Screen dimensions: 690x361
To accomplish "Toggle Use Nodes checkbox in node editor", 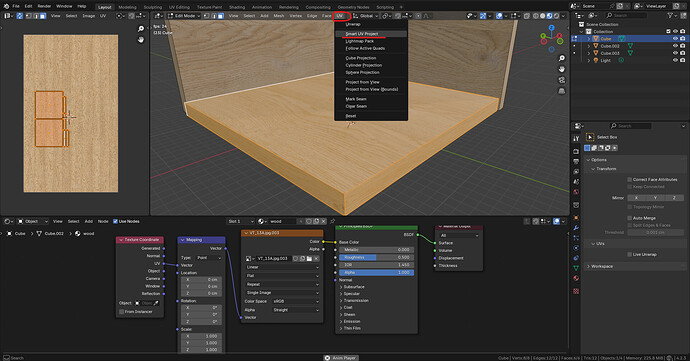I will 115,221.
